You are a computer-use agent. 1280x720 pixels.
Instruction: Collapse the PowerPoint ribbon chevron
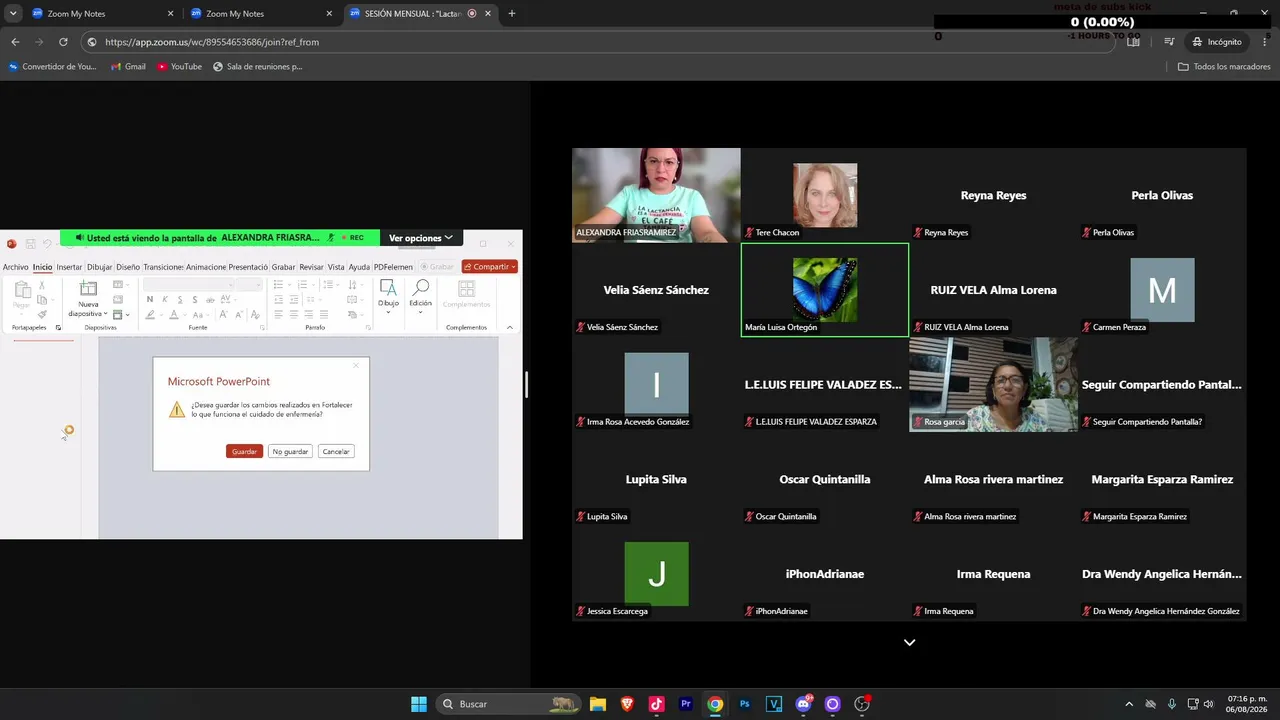coord(510,327)
